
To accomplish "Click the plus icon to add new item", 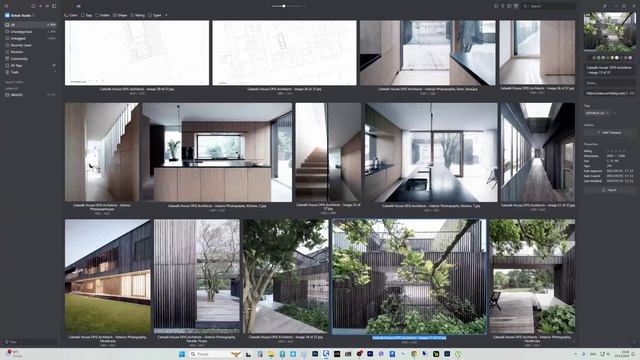I will tap(40, 6).
